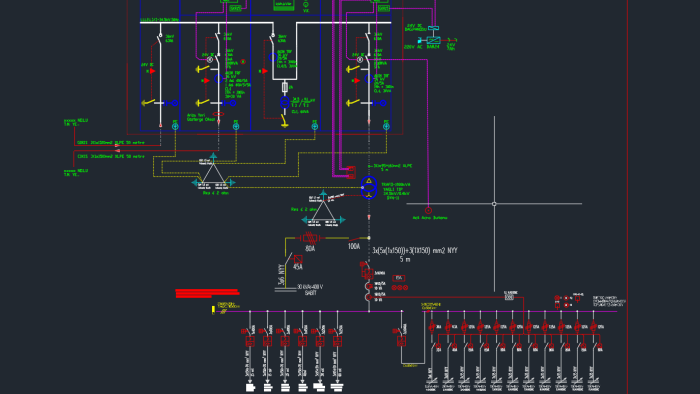
Task: Click the red redacted bars block
Action: tap(208, 293)
